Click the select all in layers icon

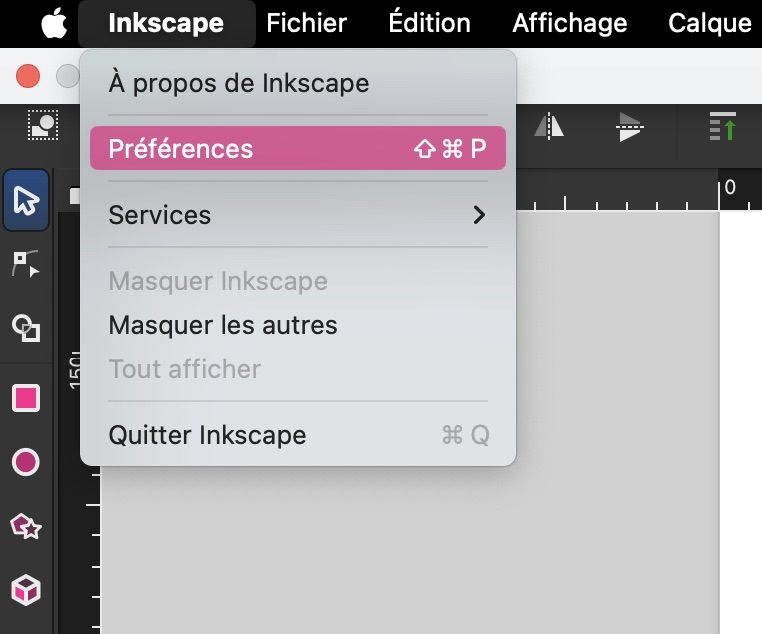(43, 125)
